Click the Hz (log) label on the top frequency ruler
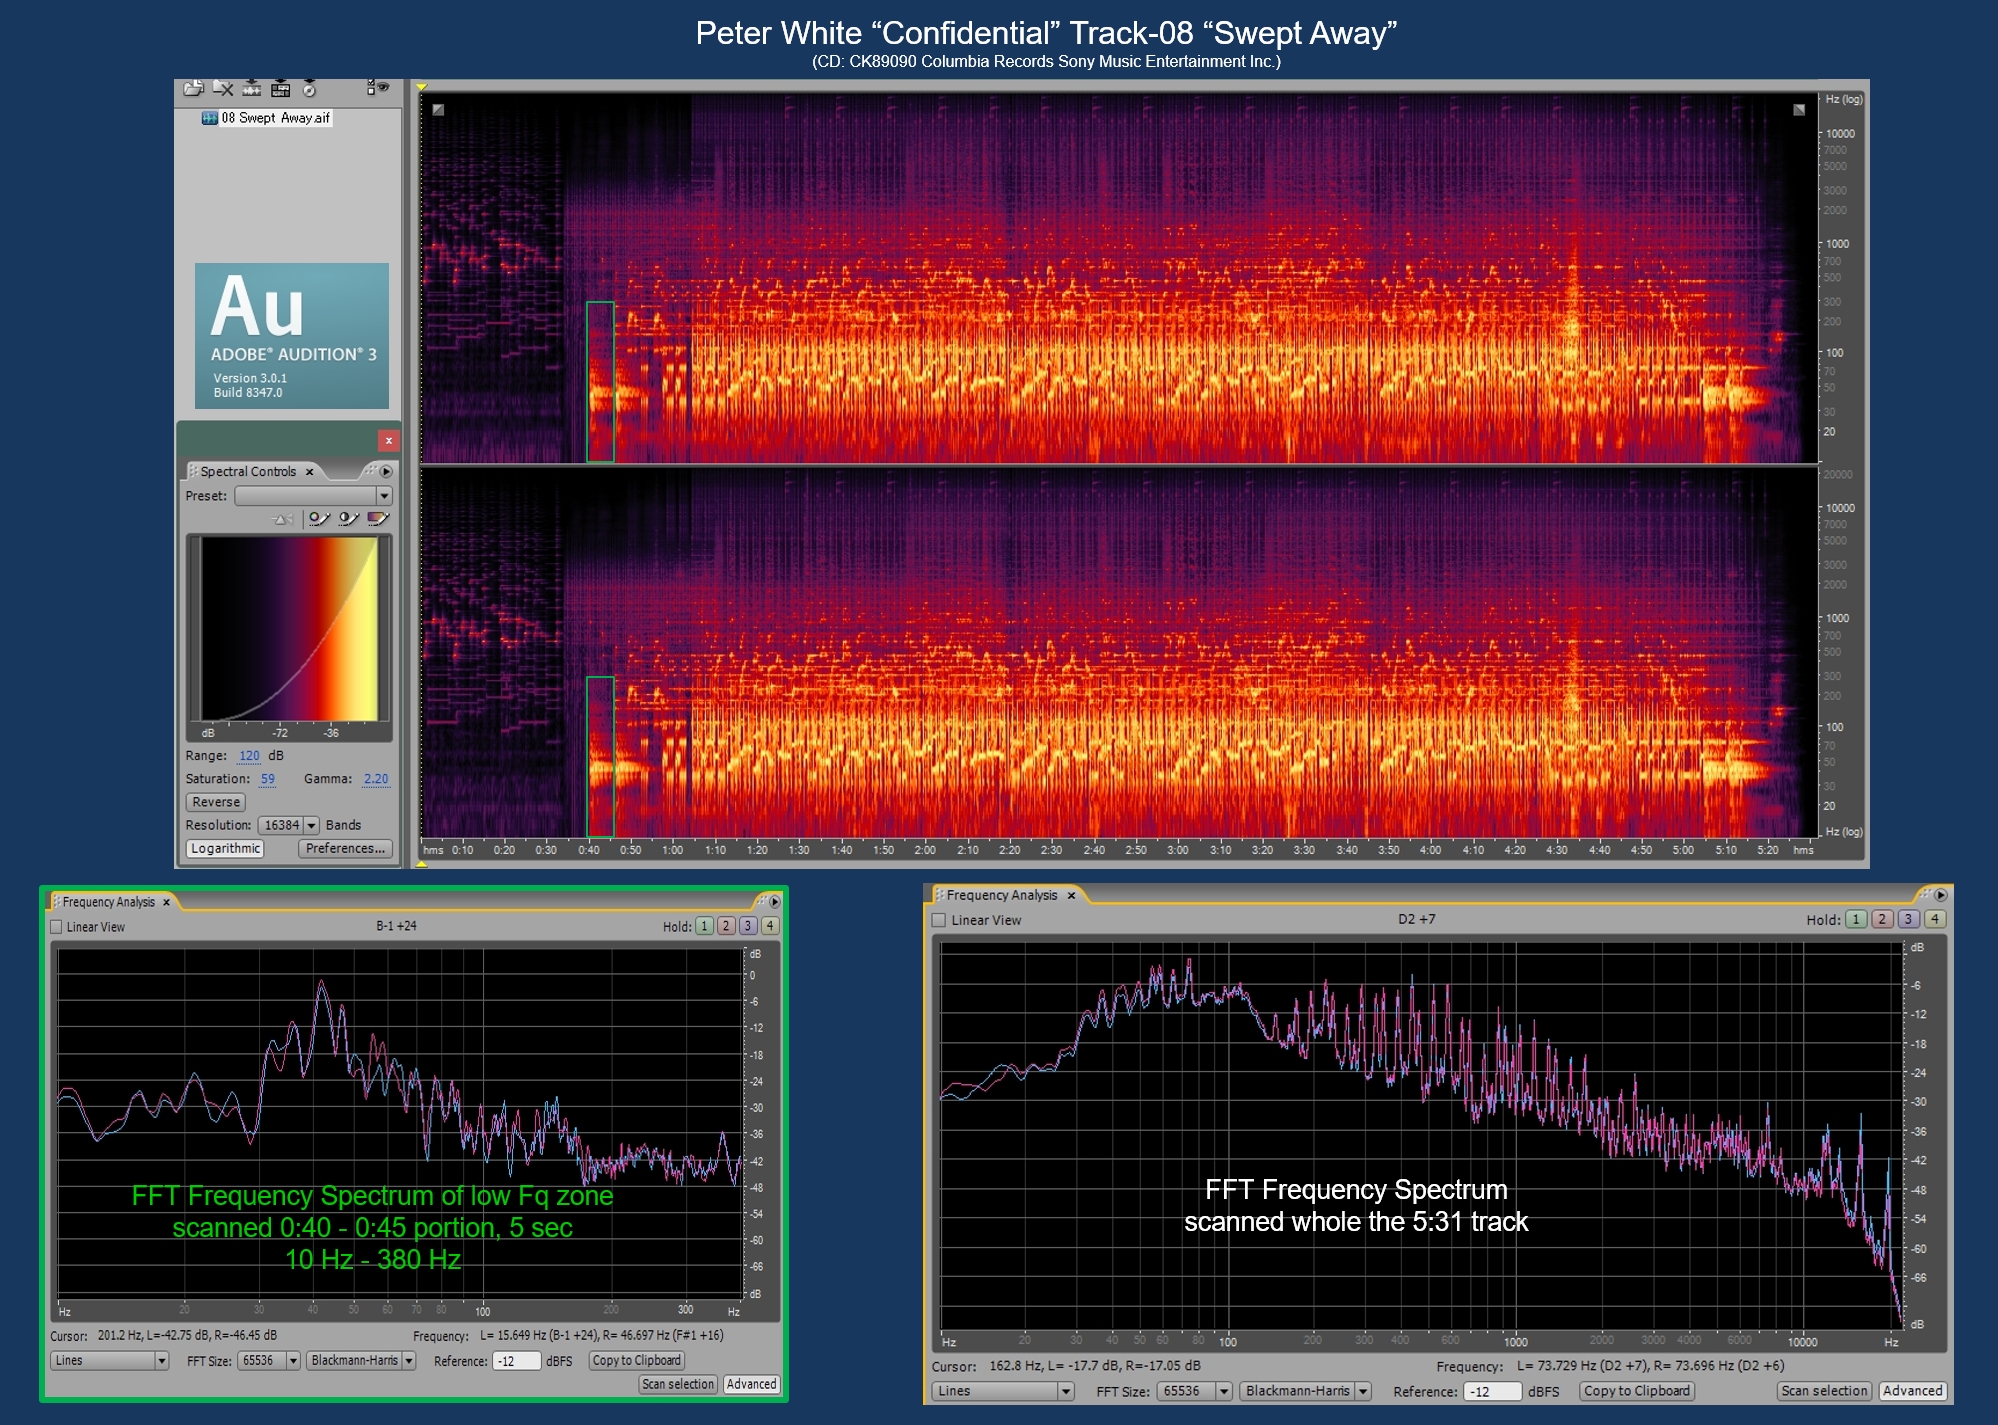 coord(1843,99)
